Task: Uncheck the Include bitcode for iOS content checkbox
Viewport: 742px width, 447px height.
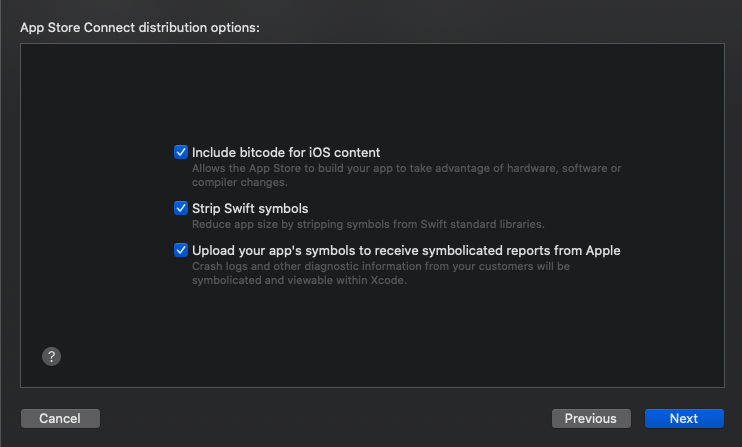Action: pyautogui.click(x=181, y=152)
